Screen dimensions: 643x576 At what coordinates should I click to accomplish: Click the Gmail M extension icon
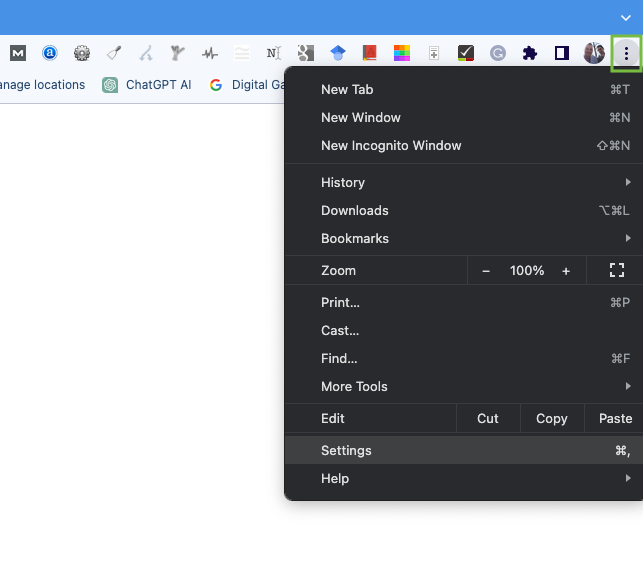(18, 53)
